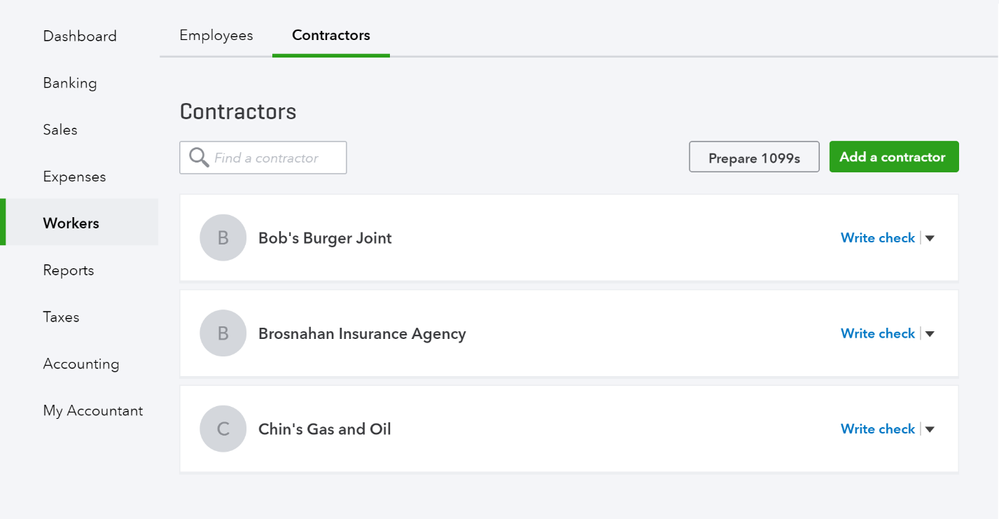Screen dimensions: 999x519
Task: Open the Expenses sidebar section
Action: 74,177
